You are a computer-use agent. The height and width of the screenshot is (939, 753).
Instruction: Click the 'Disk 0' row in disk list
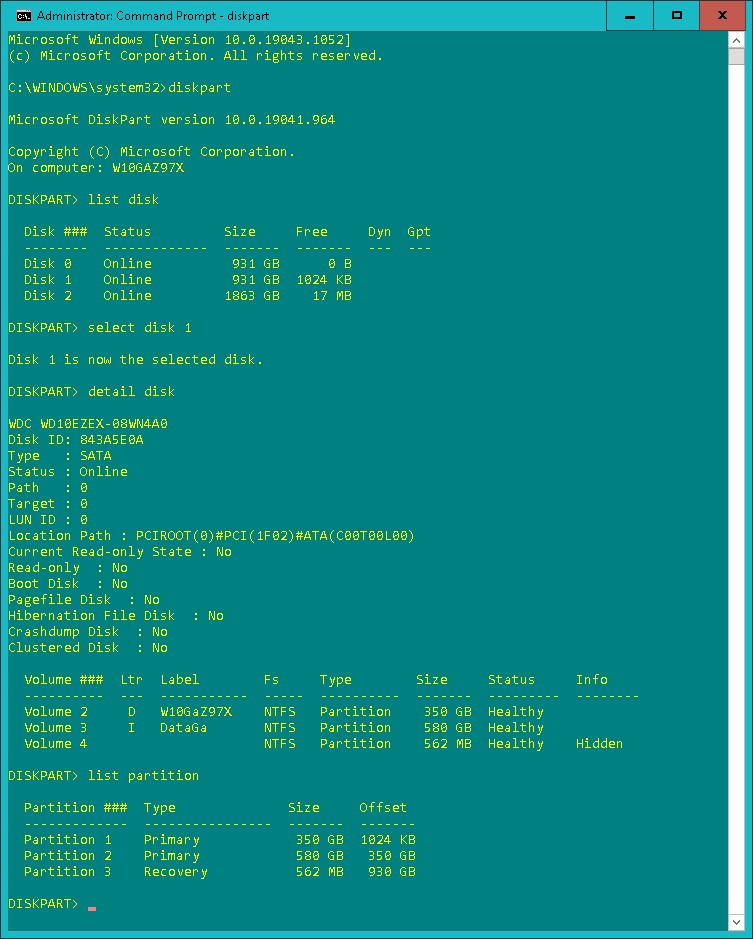pyautogui.click(x=188, y=263)
